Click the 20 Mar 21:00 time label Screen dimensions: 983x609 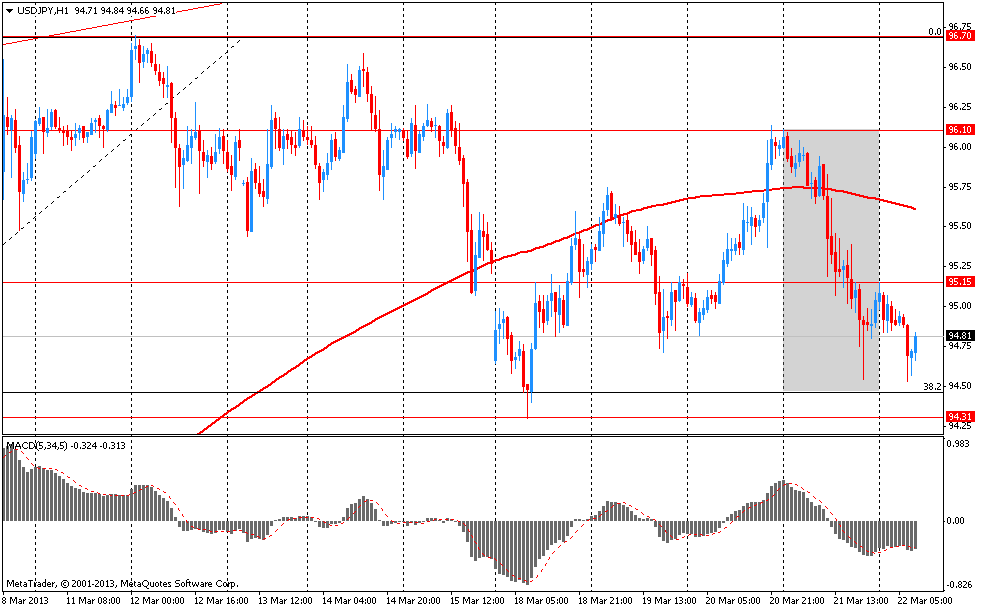point(796,600)
